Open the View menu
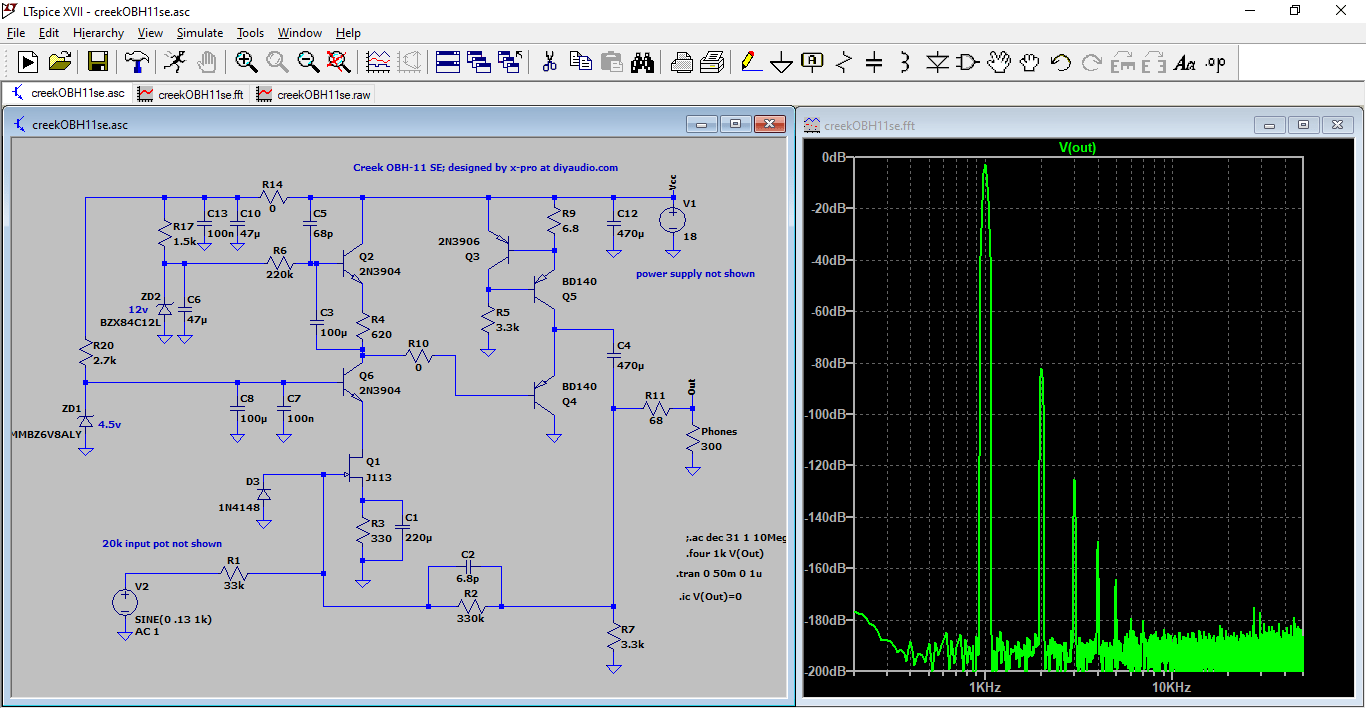The image size is (1366, 708). pos(150,33)
